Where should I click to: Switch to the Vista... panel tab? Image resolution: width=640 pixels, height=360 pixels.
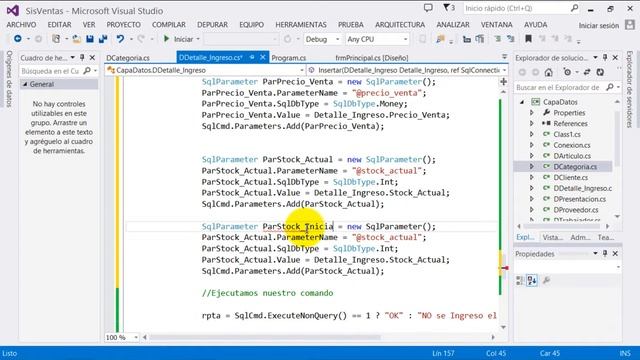pyautogui.click(x=552, y=237)
